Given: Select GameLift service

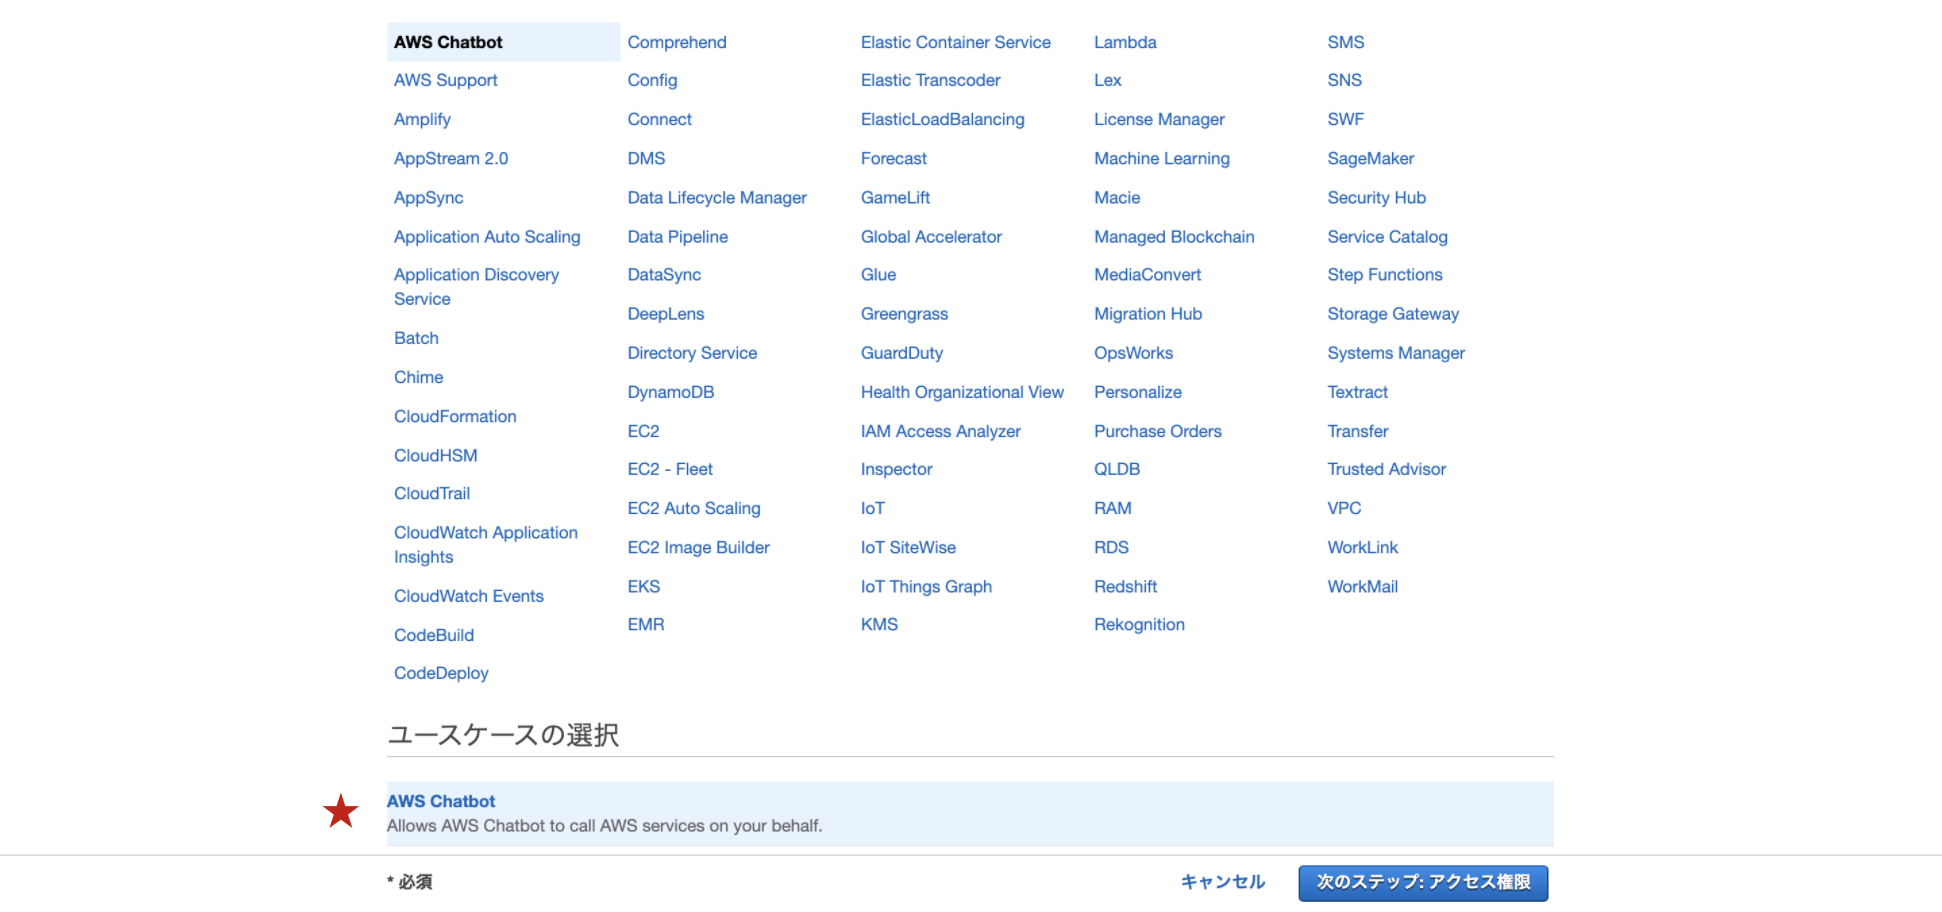Looking at the screenshot, I should [895, 198].
